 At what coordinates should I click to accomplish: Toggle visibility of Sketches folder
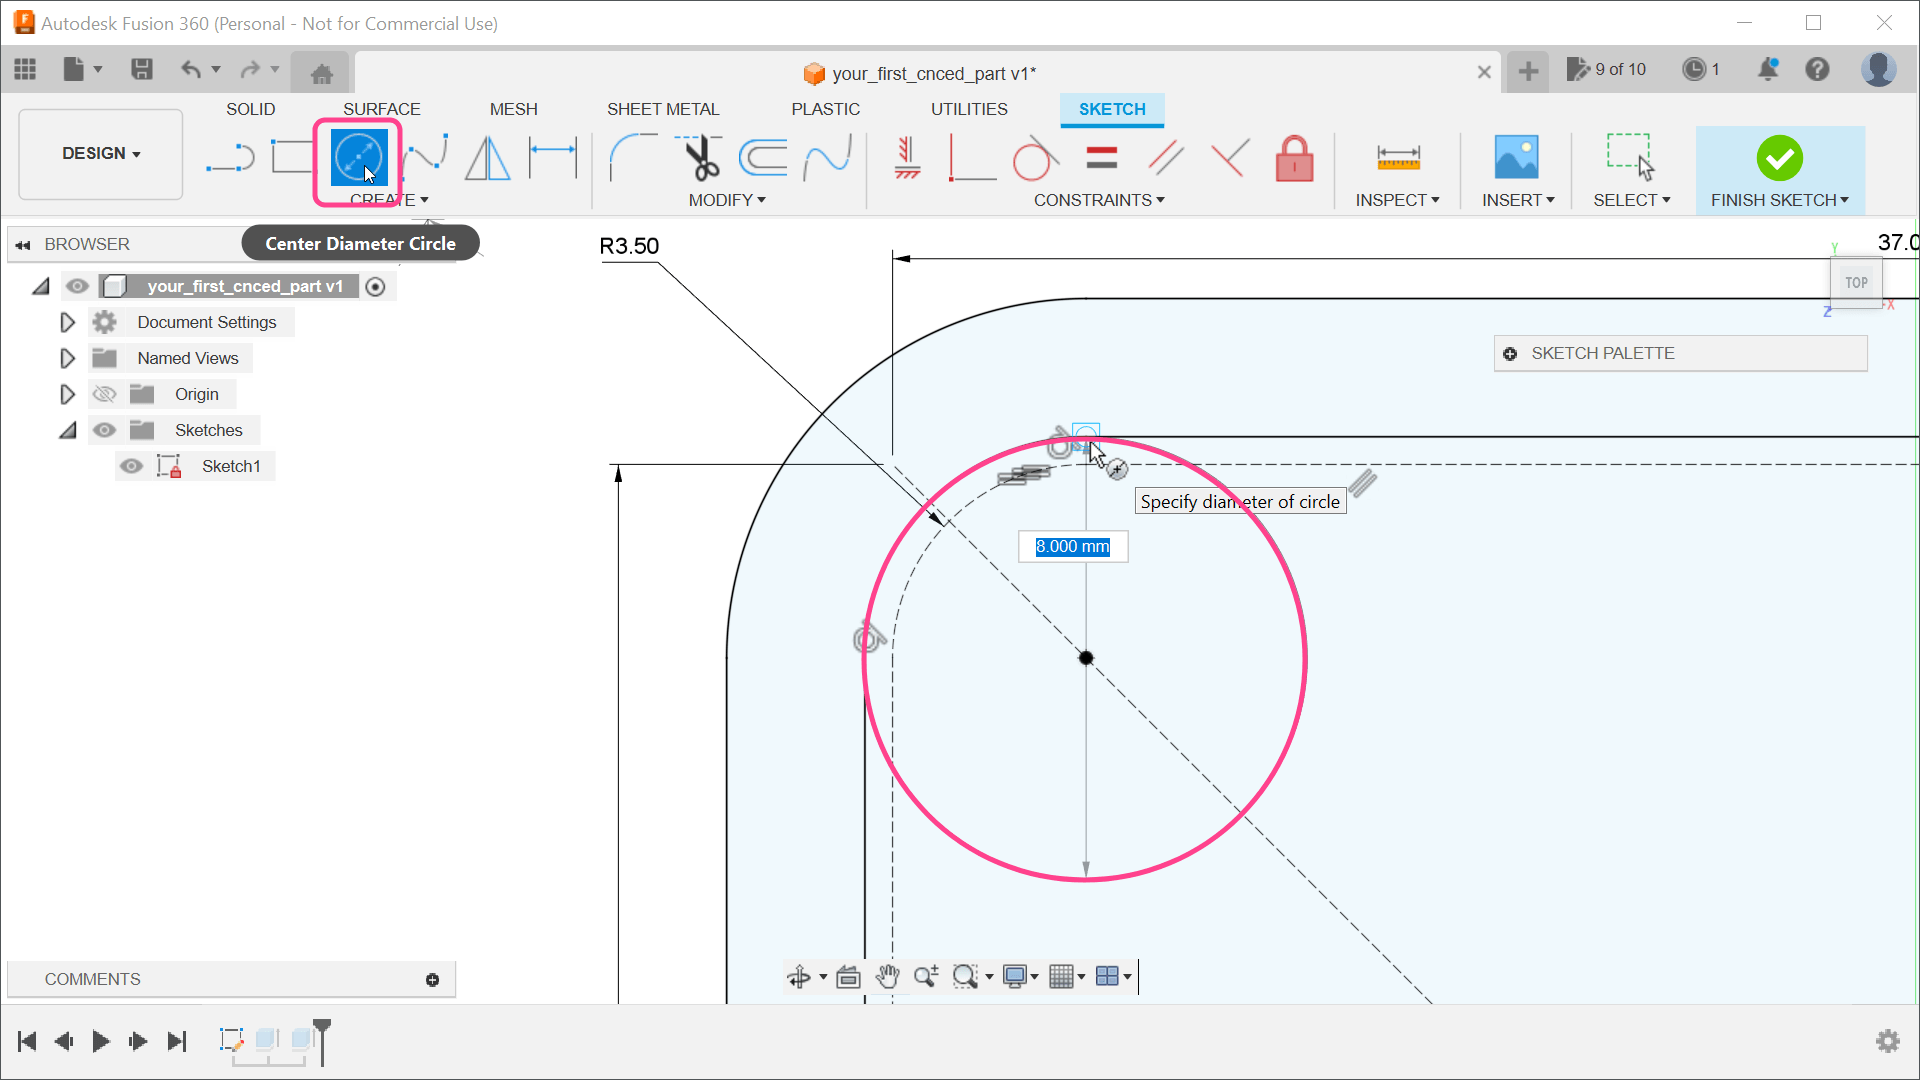104,430
